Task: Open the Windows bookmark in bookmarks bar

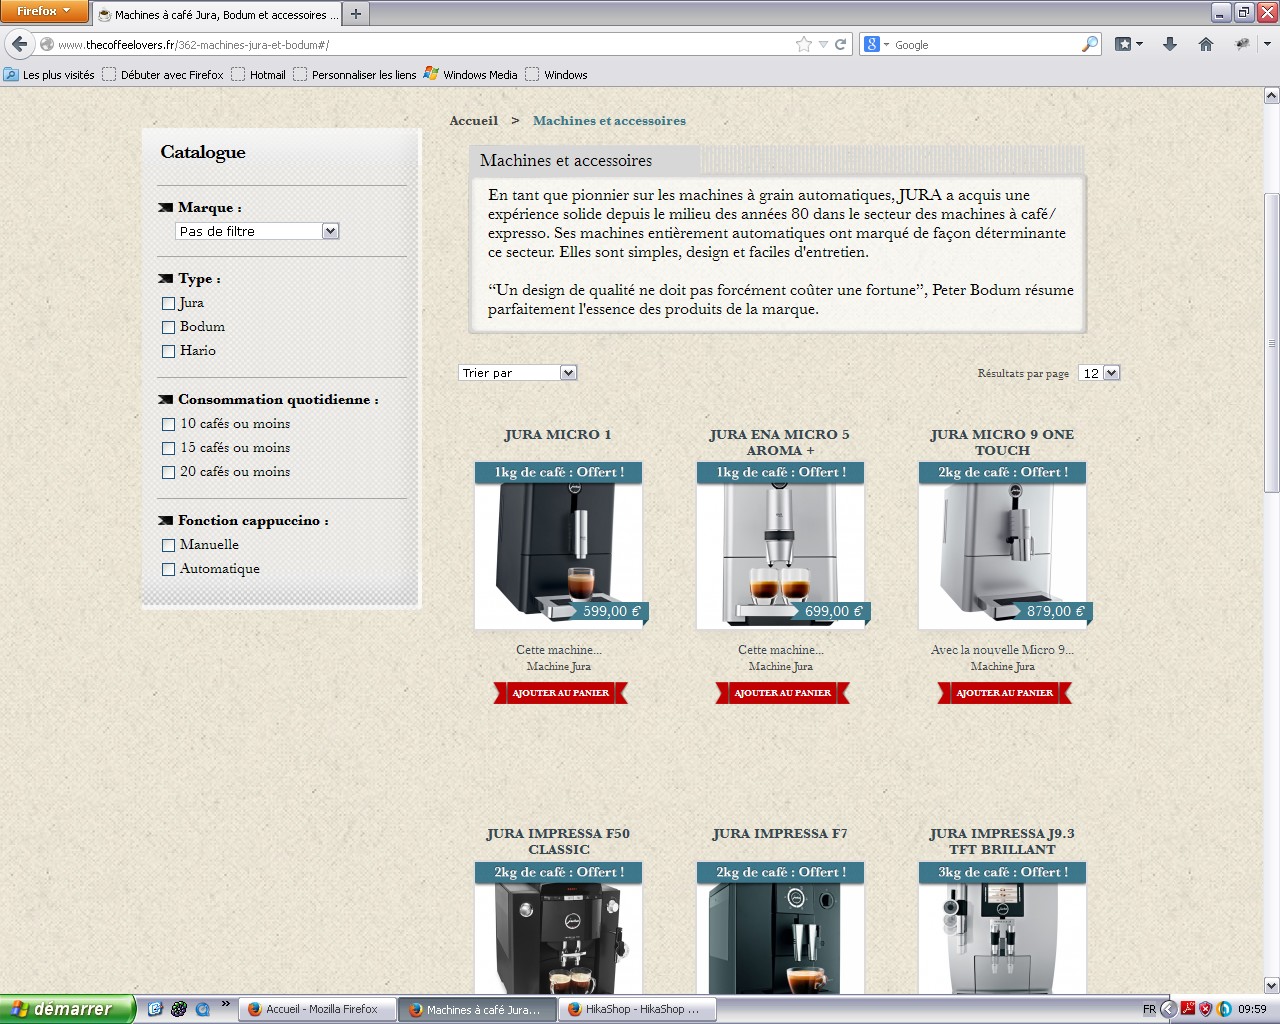Action: pyautogui.click(x=556, y=74)
